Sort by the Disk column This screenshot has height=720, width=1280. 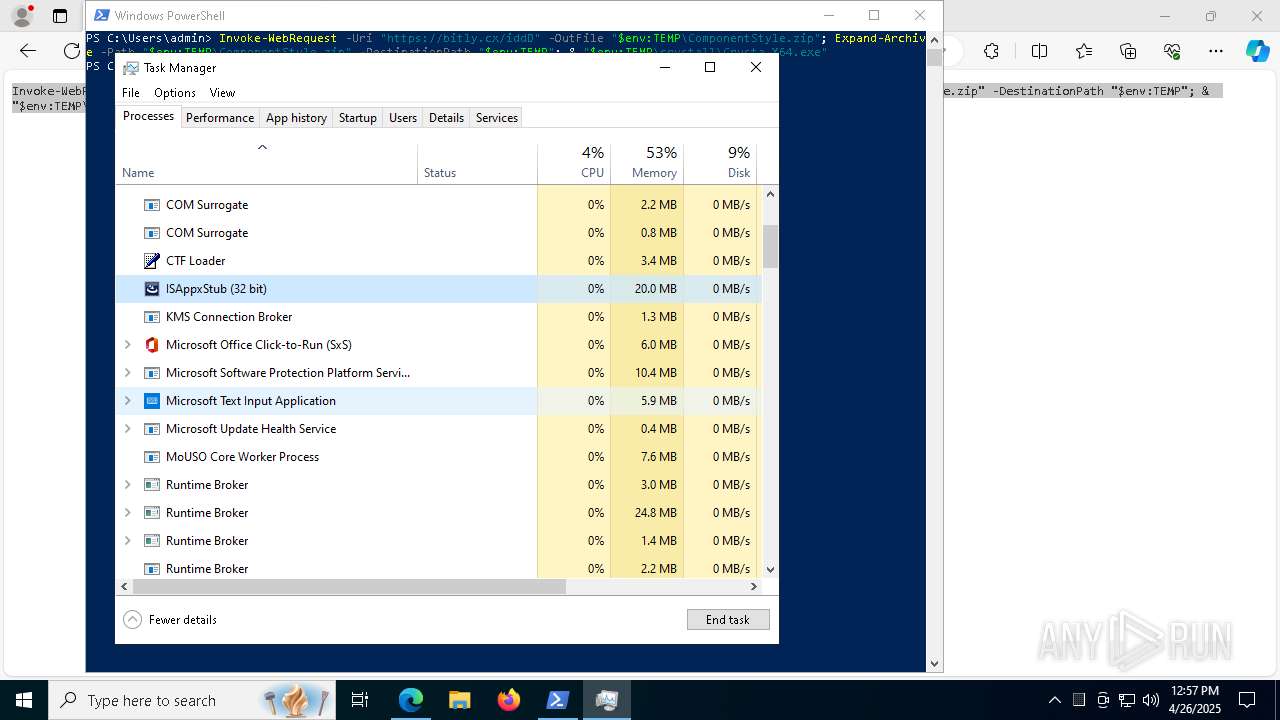pyautogui.click(x=720, y=164)
